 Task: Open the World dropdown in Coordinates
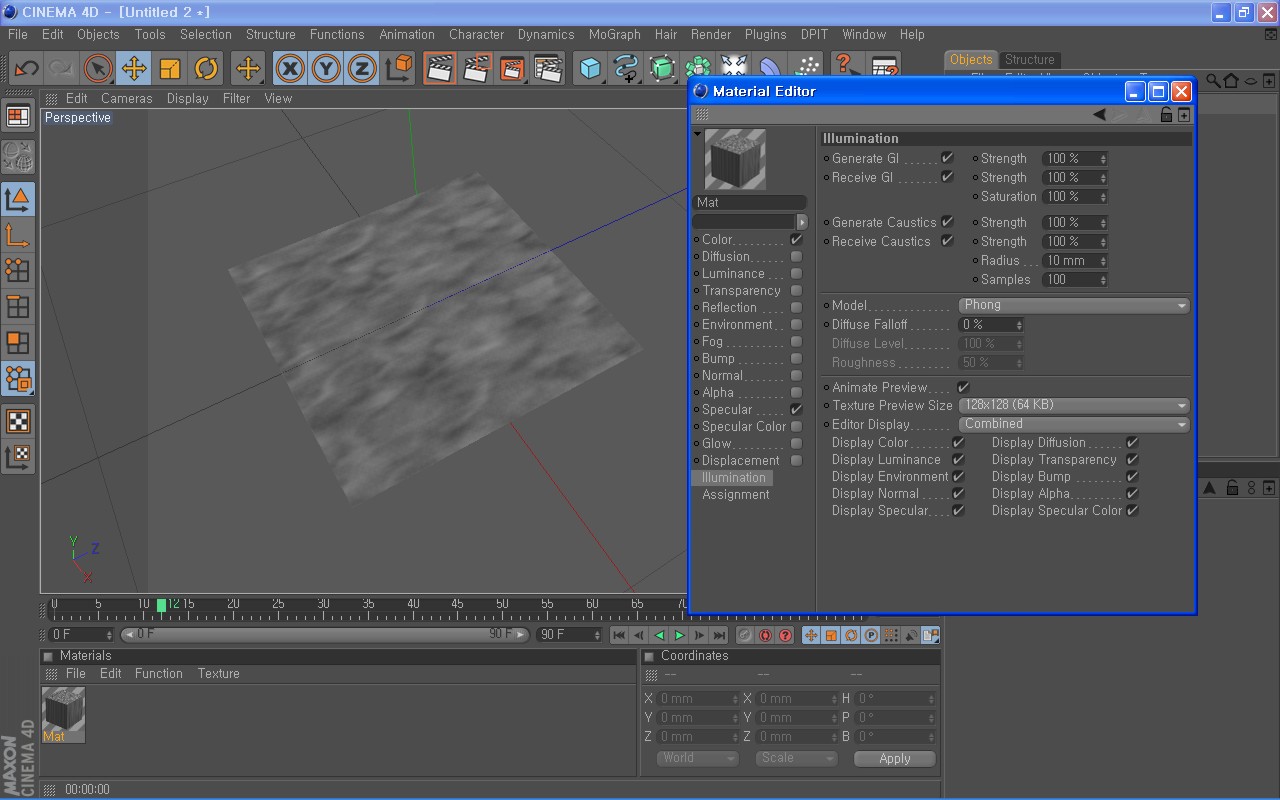coord(697,758)
